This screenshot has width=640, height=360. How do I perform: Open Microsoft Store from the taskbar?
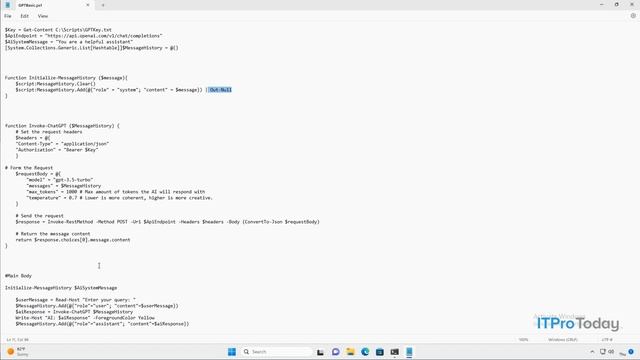(380, 352)
